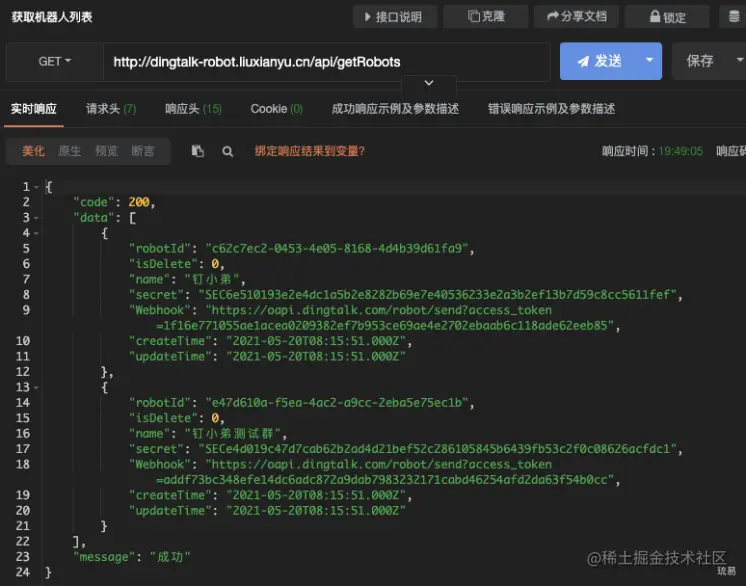The image size is (746, 586).
Task: Click the request URL input field
Action: [326, 62]
